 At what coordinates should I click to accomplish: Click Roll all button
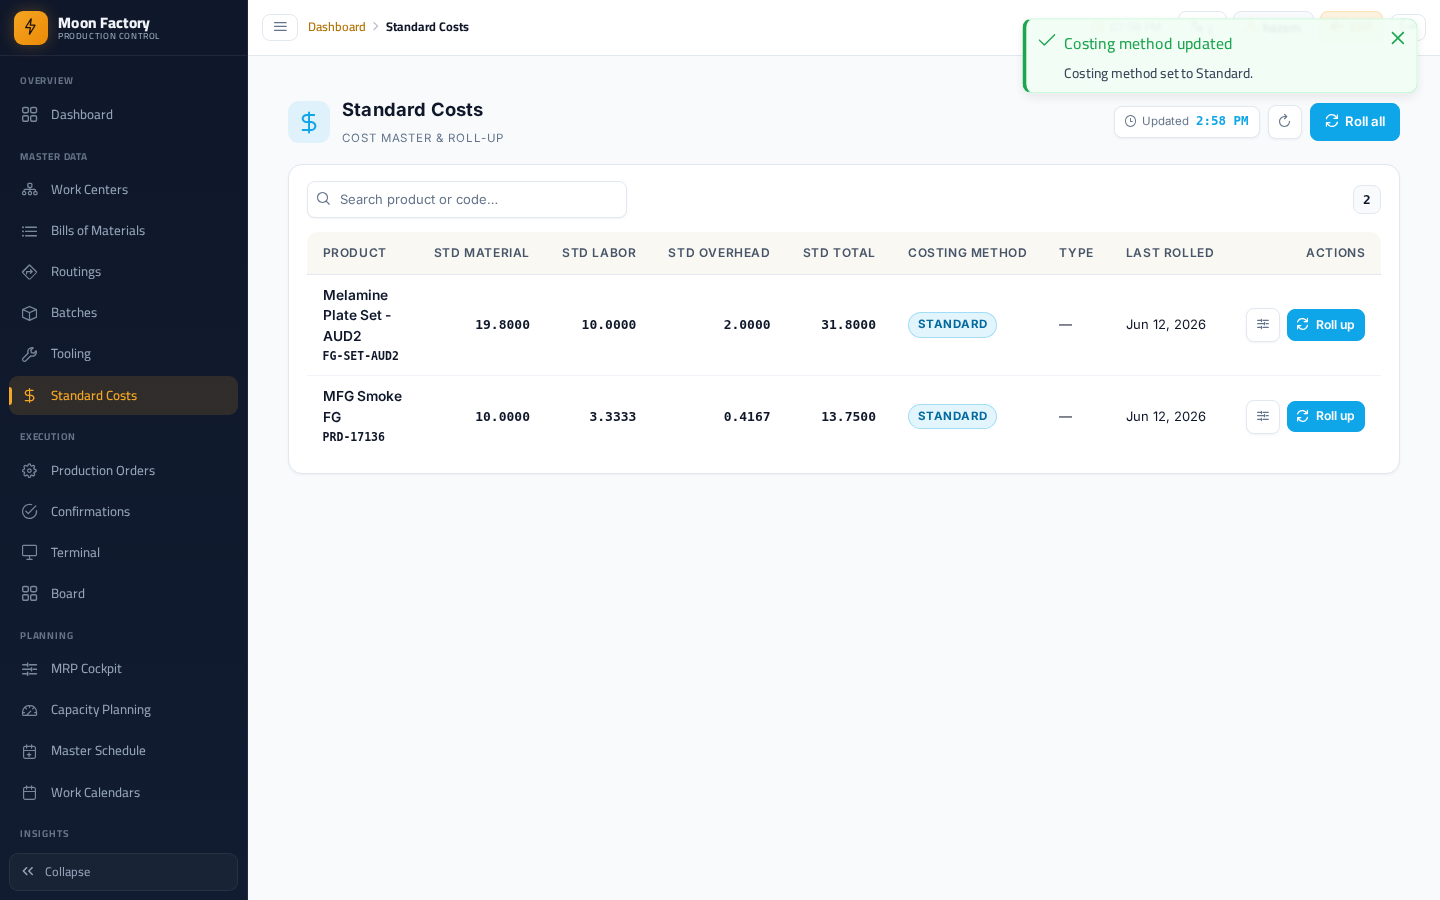click(1355, 122)
